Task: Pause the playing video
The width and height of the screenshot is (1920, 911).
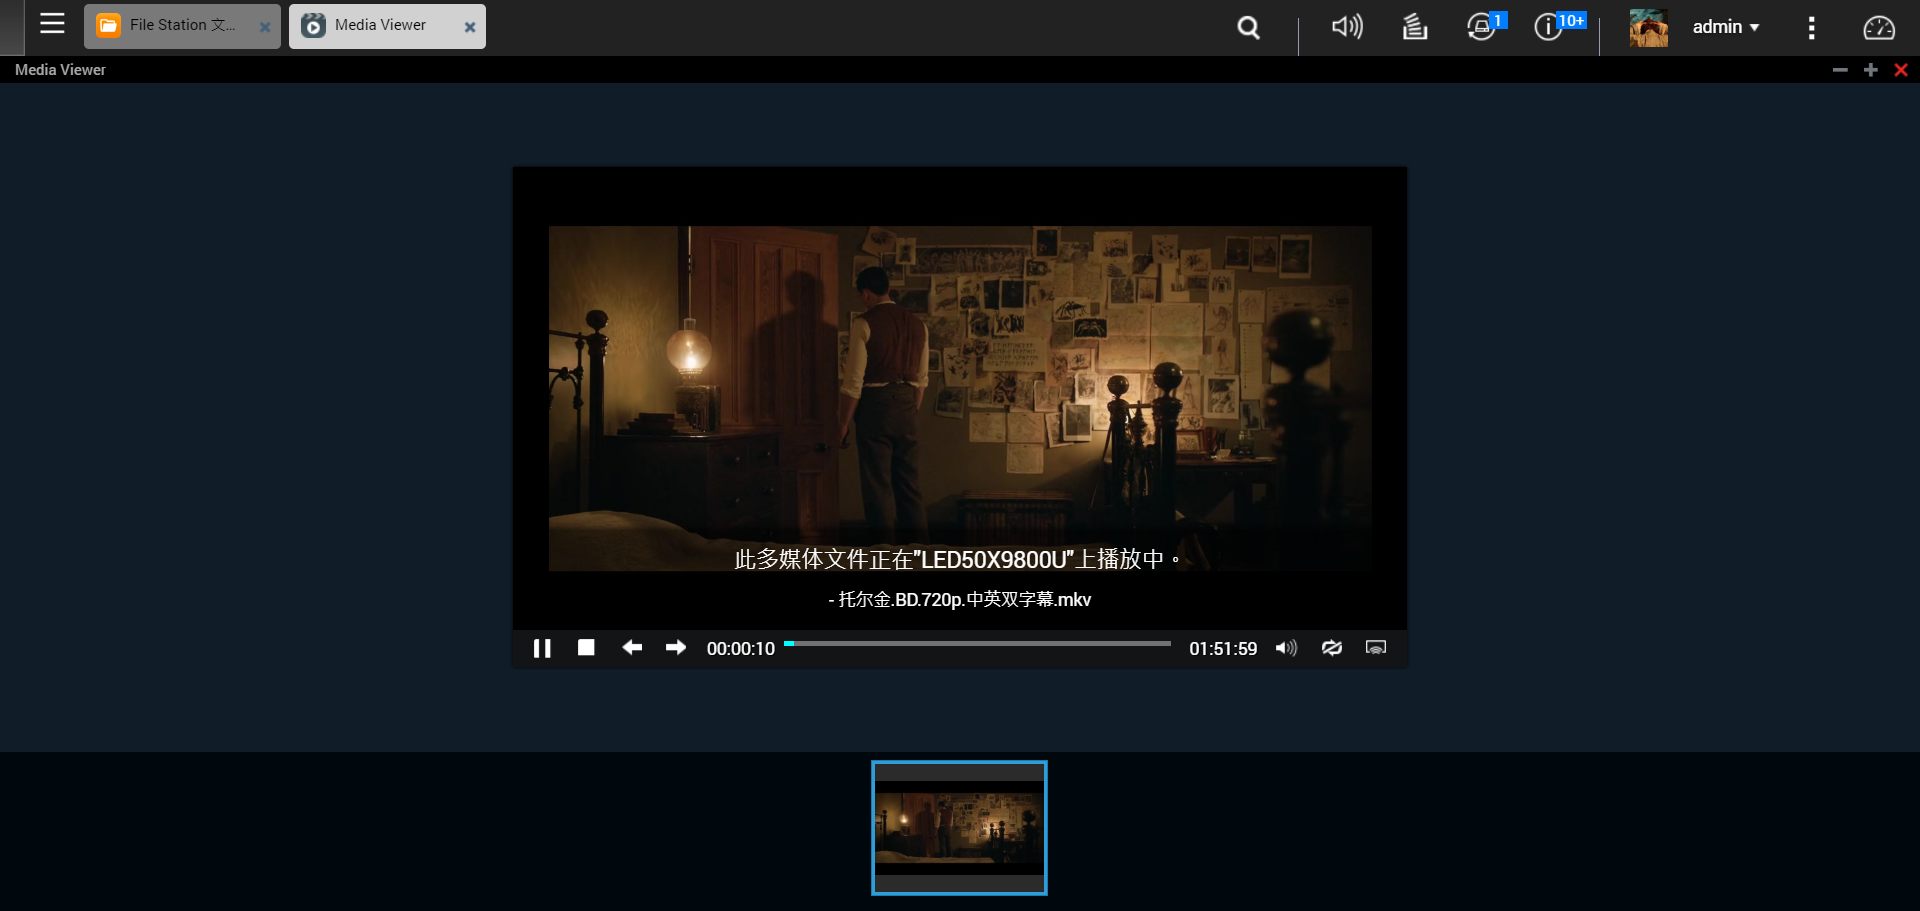Action: coord(542,648)
